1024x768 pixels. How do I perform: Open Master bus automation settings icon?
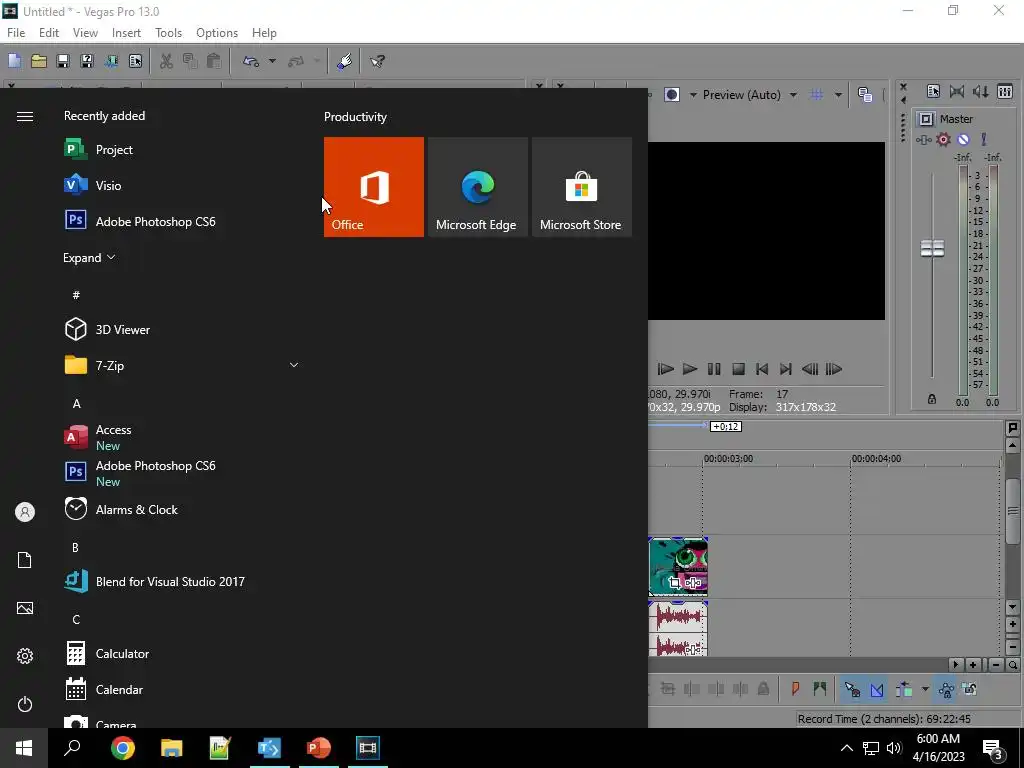984,140
